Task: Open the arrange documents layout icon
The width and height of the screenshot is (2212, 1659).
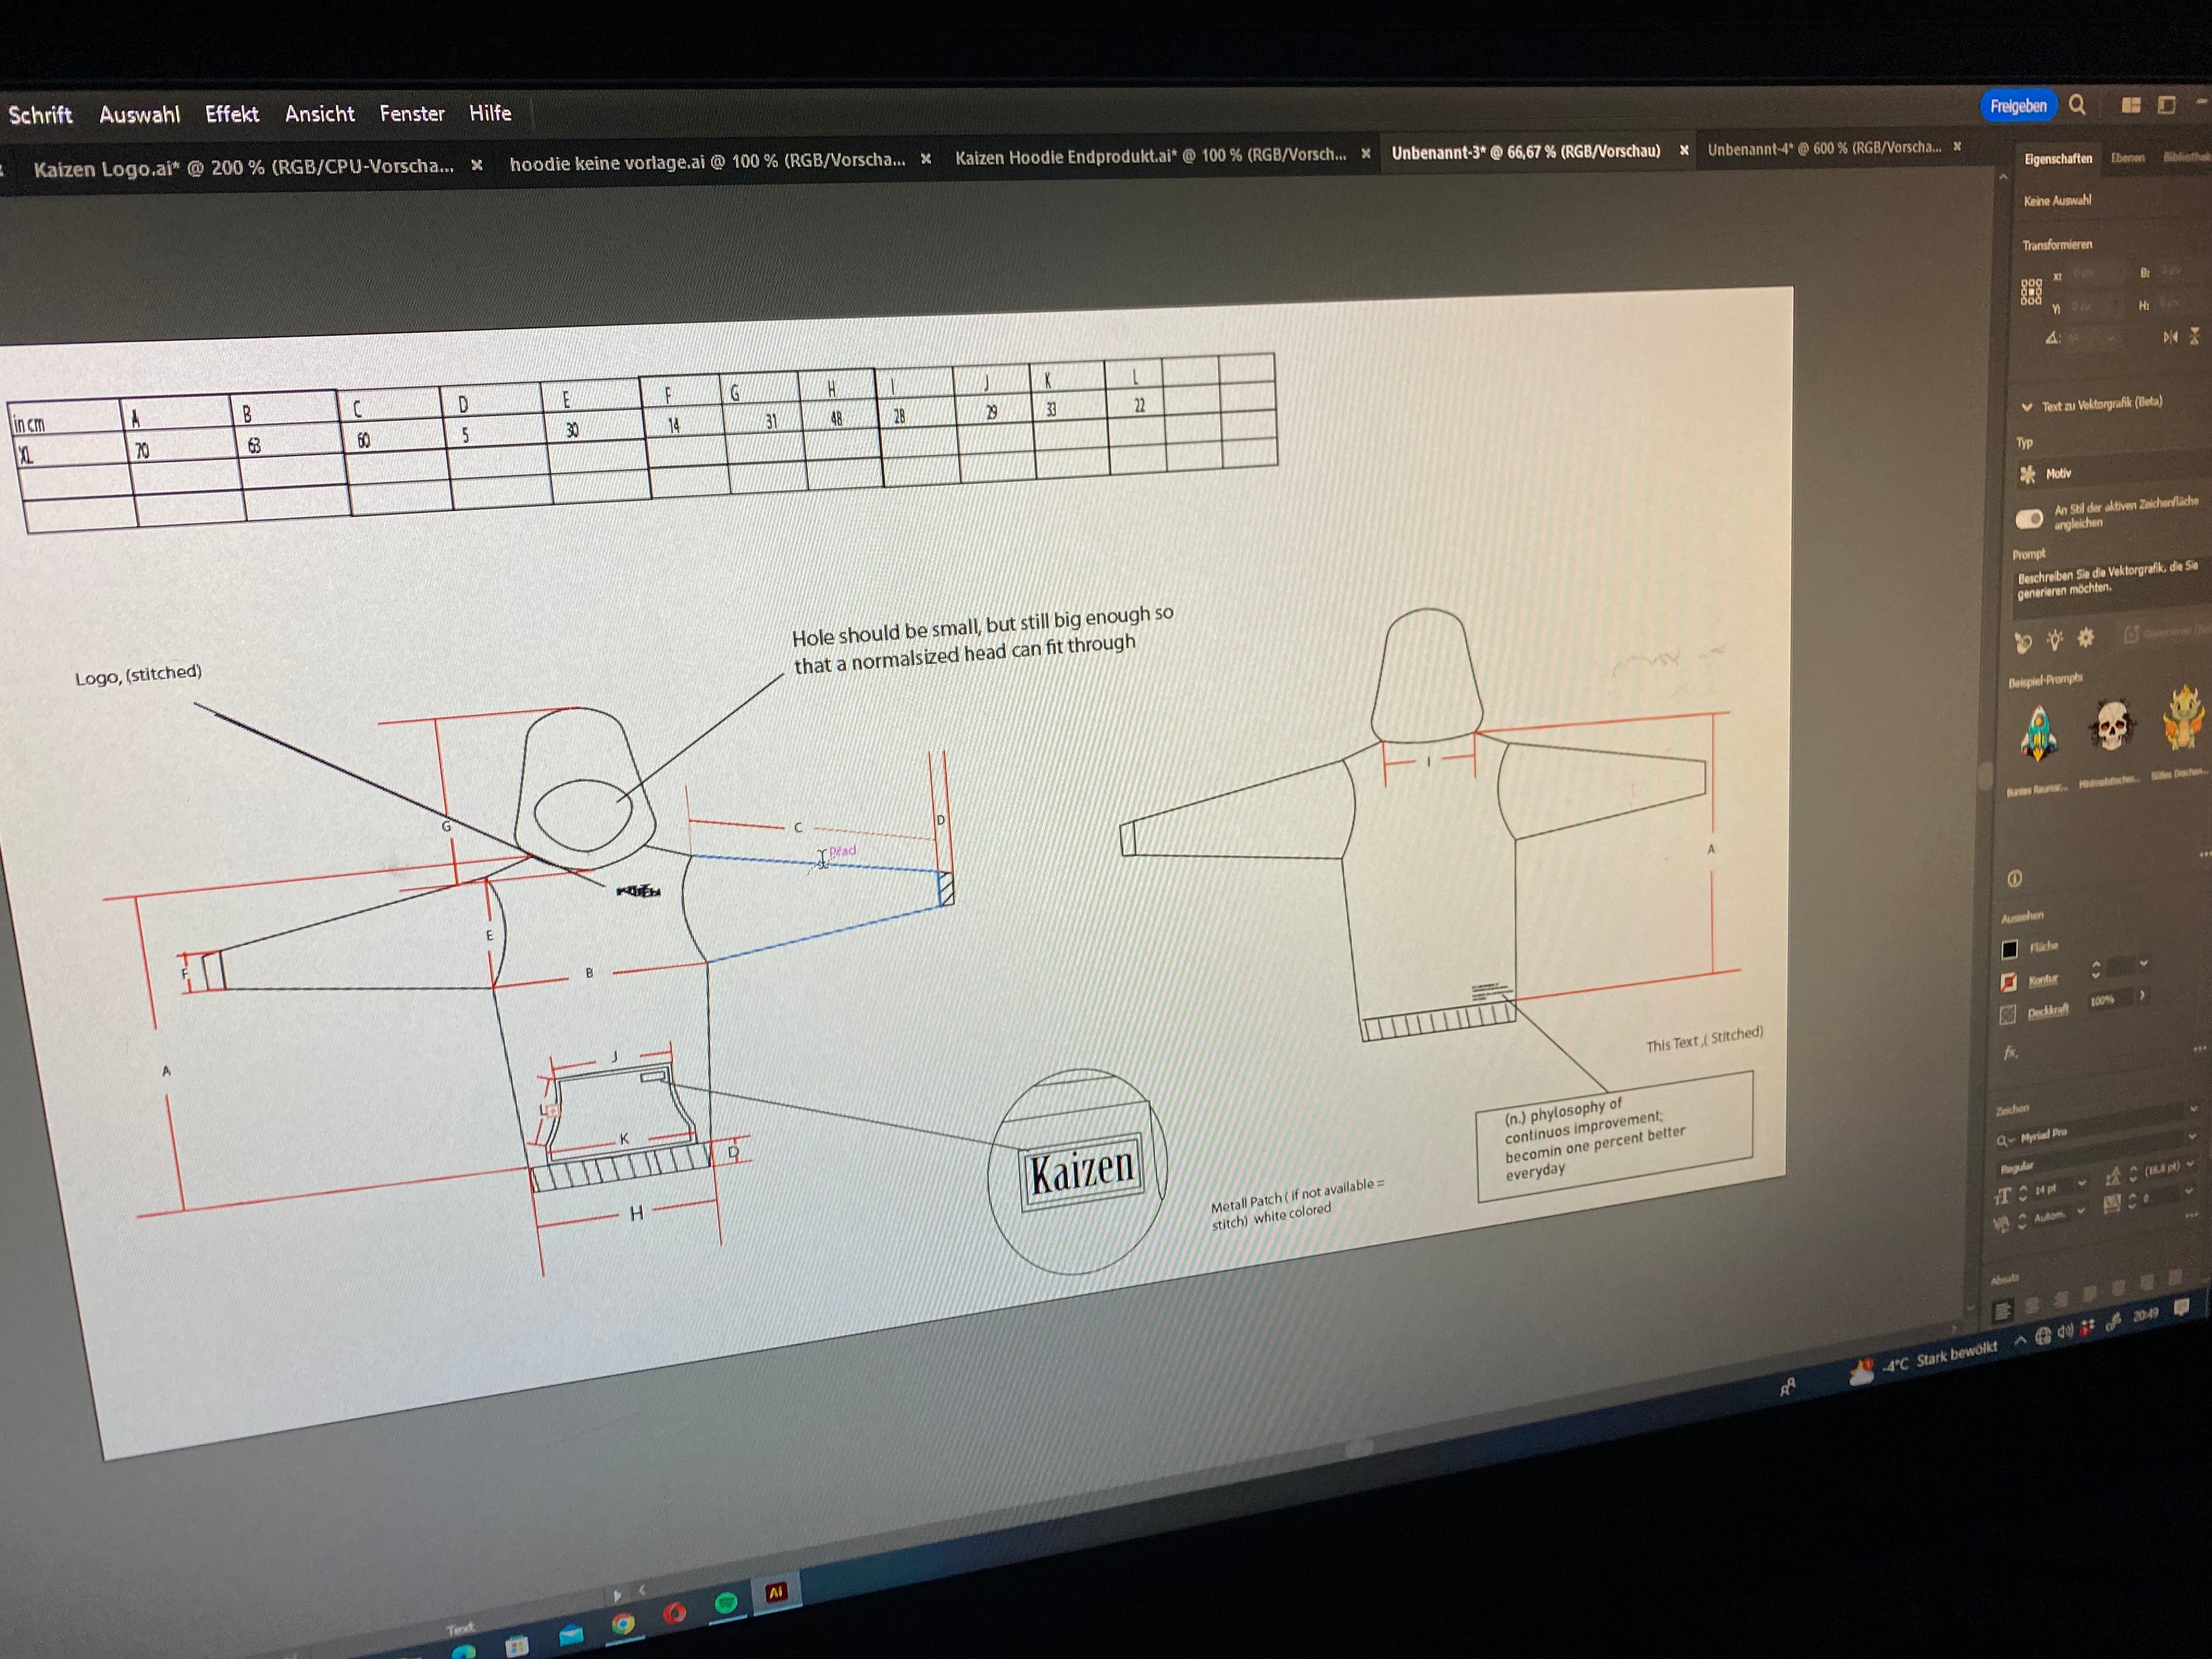Action: (x=2131, y=105)
